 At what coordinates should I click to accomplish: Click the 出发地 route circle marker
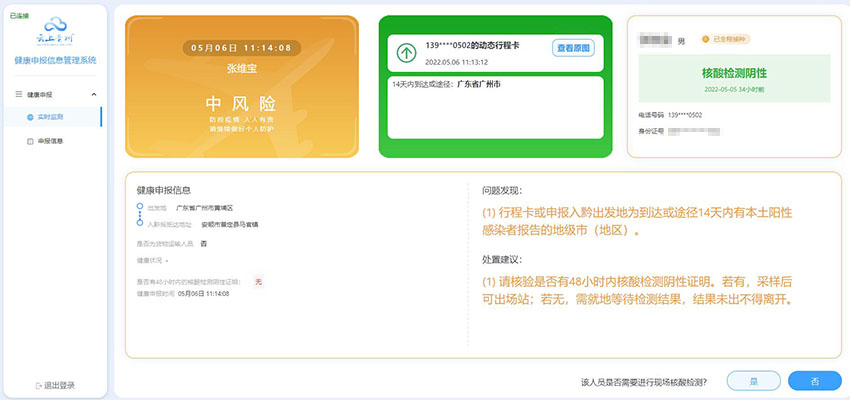[x=140, y=207]
